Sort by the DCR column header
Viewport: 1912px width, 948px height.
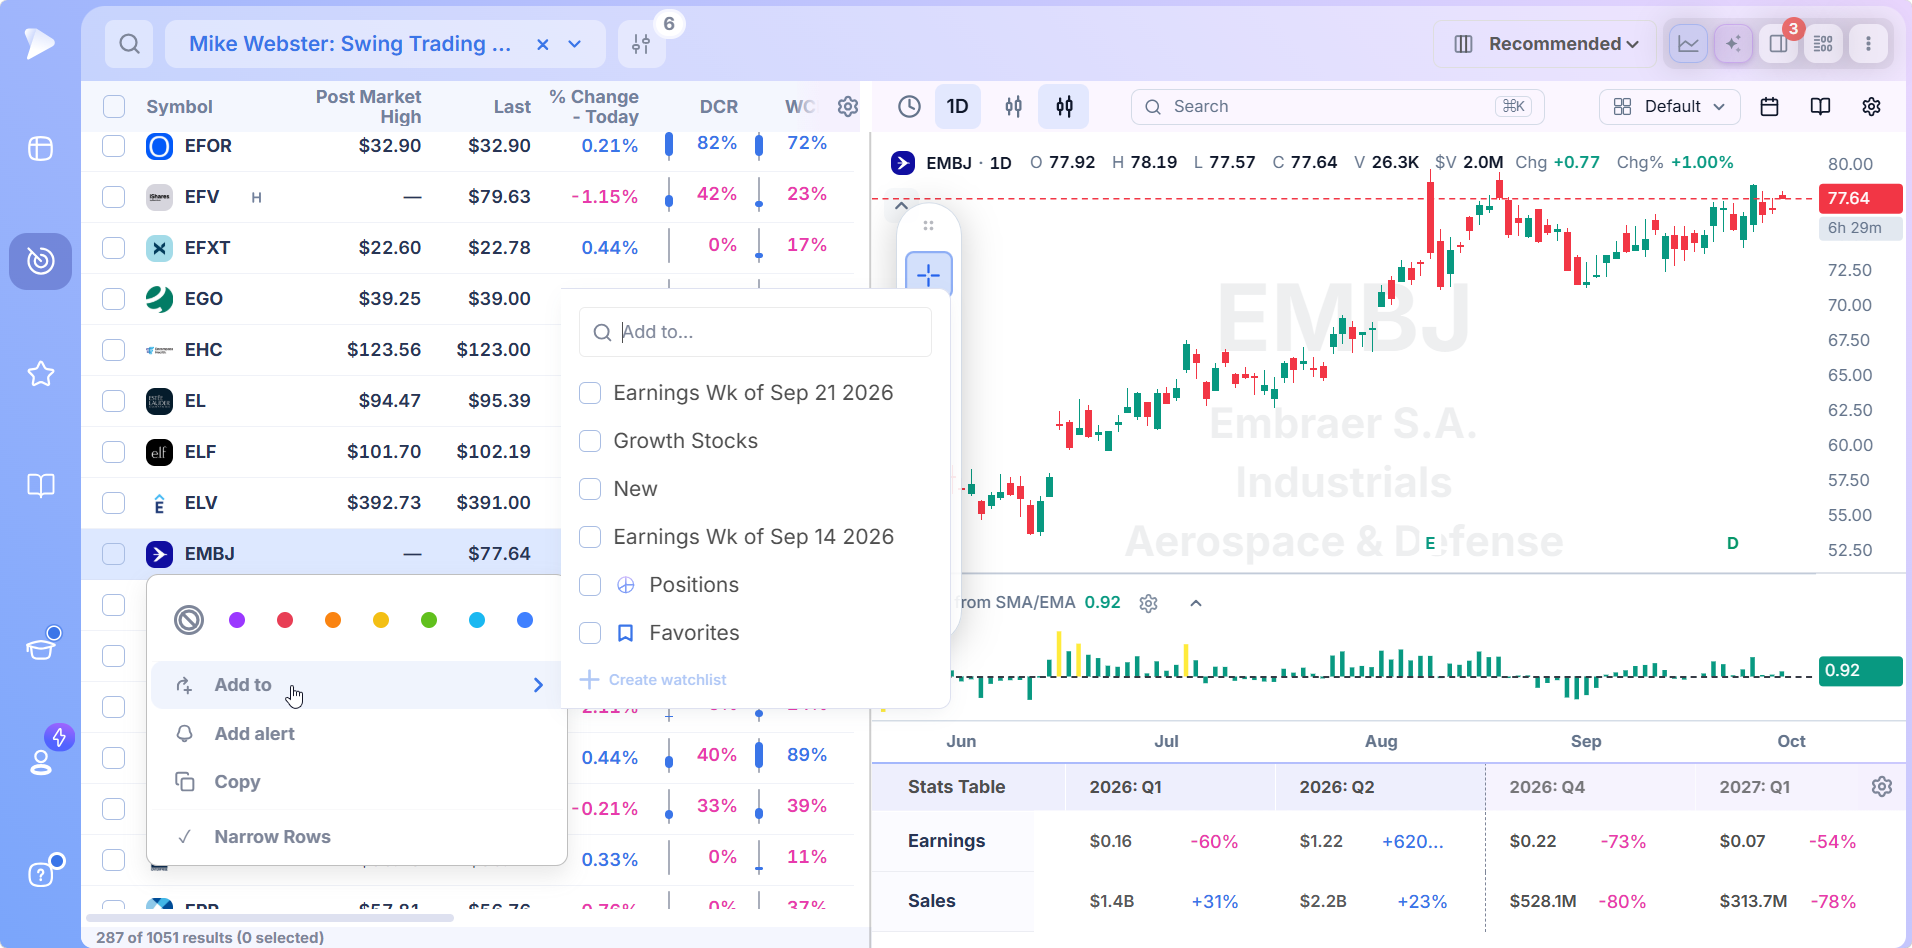tap(718, 107)
